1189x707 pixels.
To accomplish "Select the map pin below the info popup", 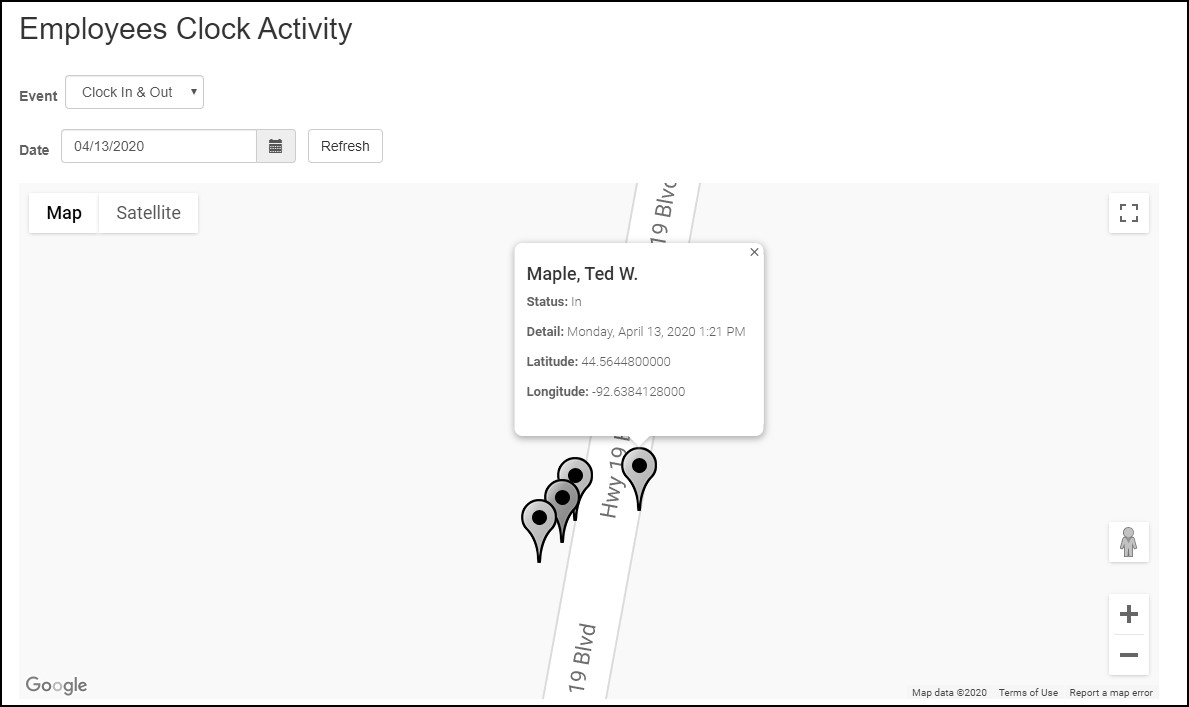I will point(639,467).
